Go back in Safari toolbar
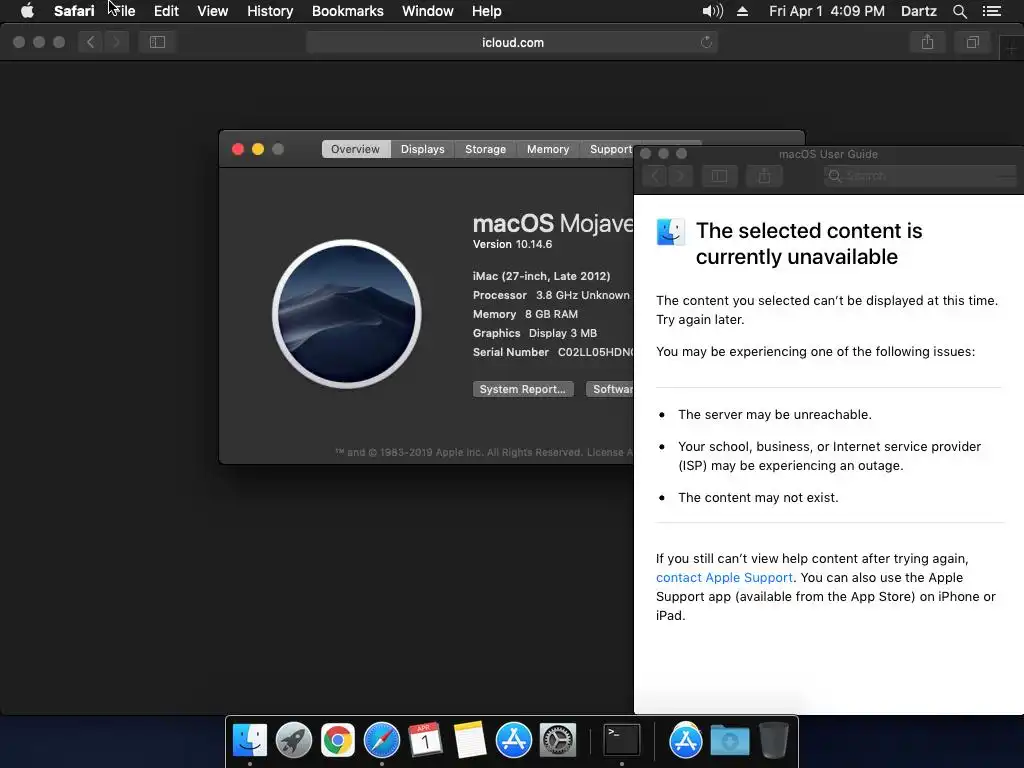Viewport: 1024px width, 768px height. click(x=91, y=42)
